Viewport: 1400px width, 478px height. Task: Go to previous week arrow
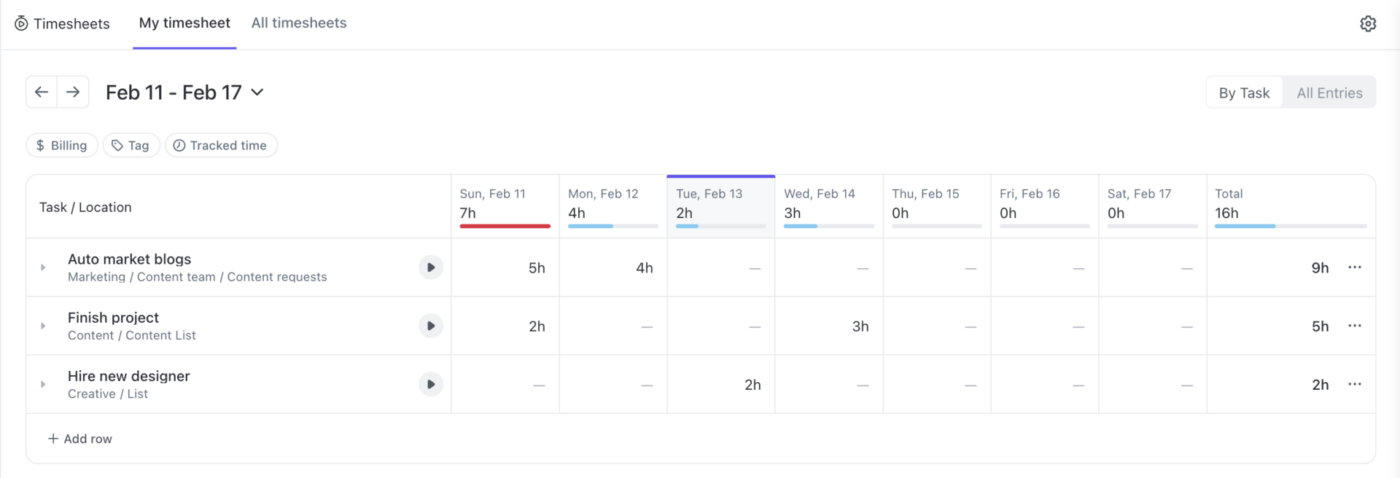click(41, 92)
